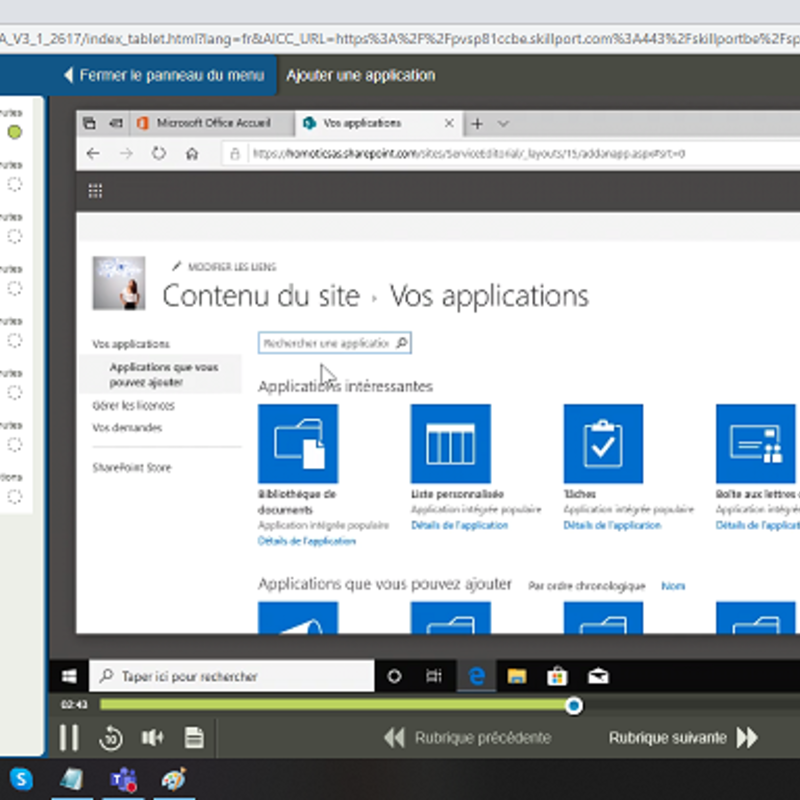Click Taper ici pour rechercher box

click(x=232, y=676)
